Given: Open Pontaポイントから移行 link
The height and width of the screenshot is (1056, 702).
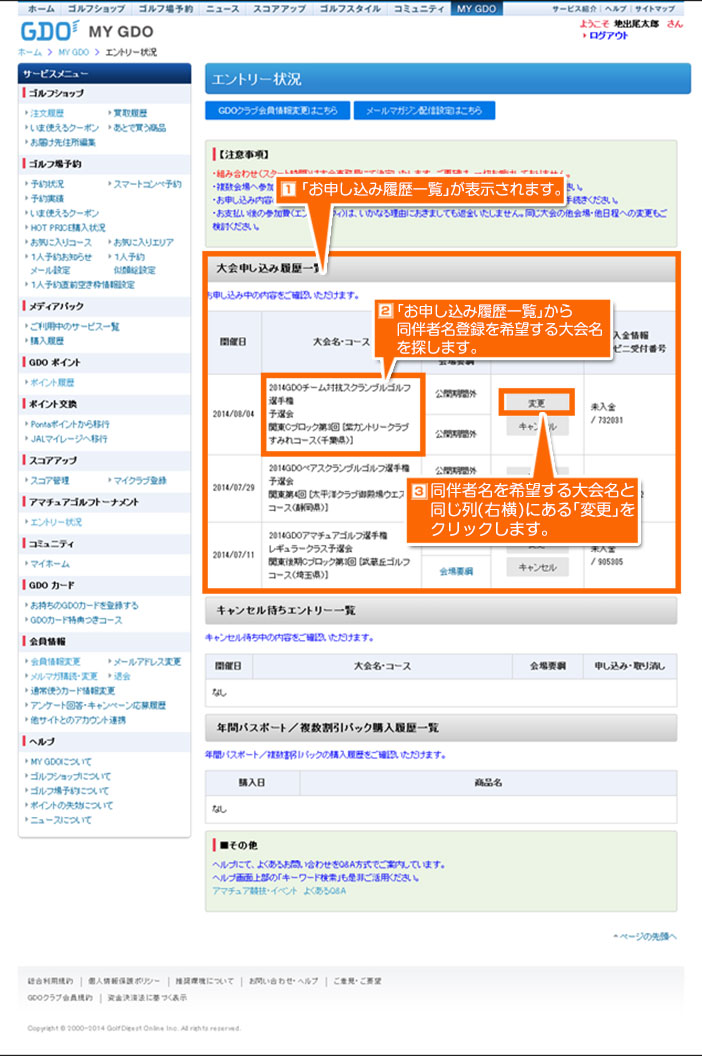Looking at the screenshot, I should (x=70, y=424).
